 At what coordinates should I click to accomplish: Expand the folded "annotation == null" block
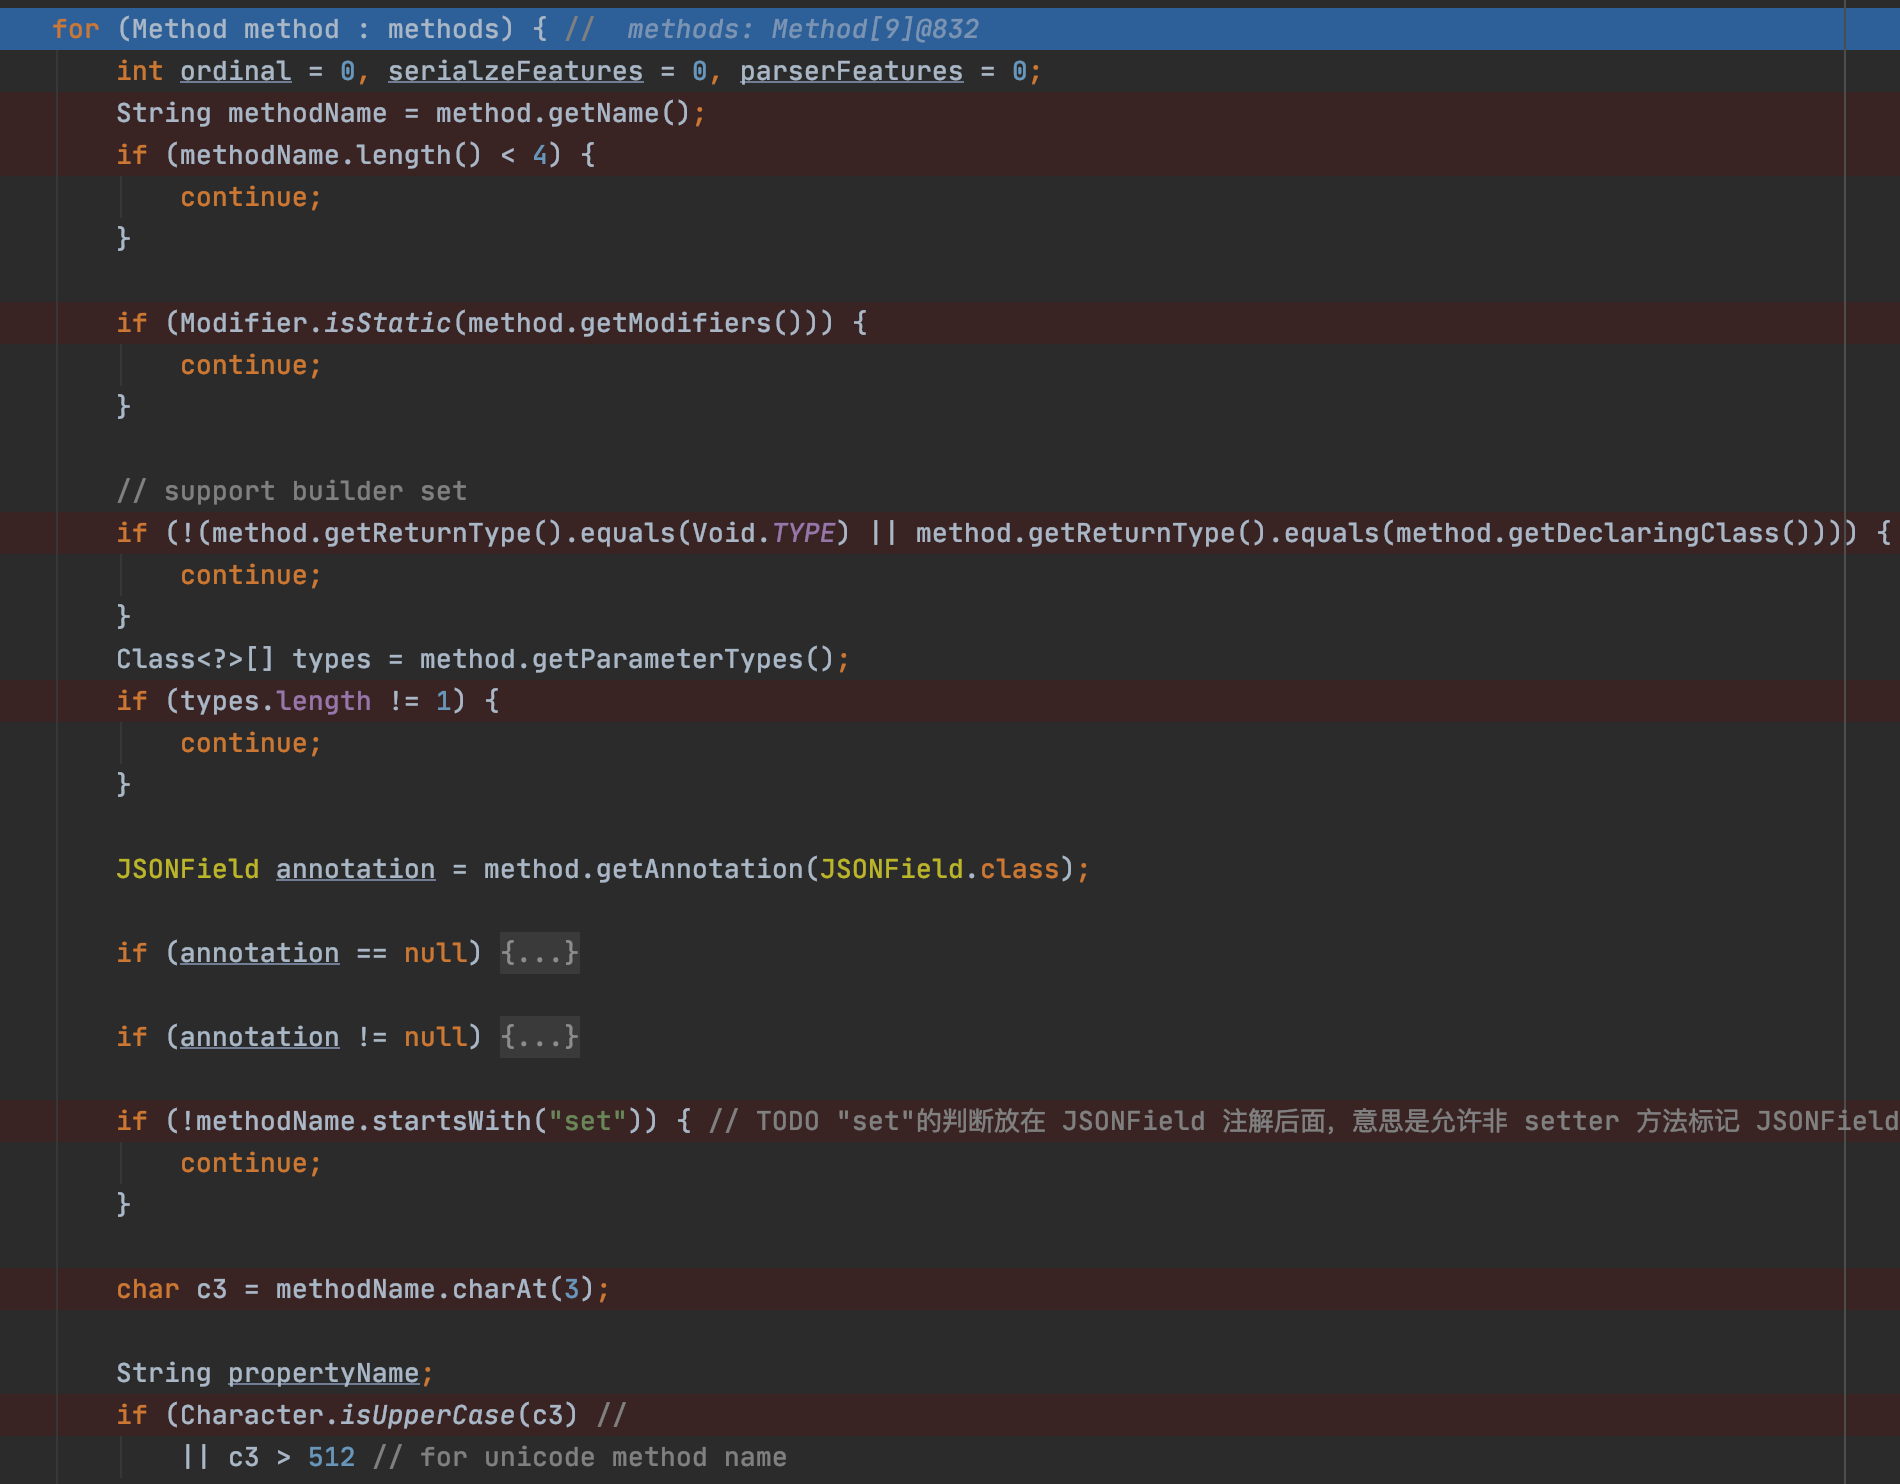coord(539,953)
